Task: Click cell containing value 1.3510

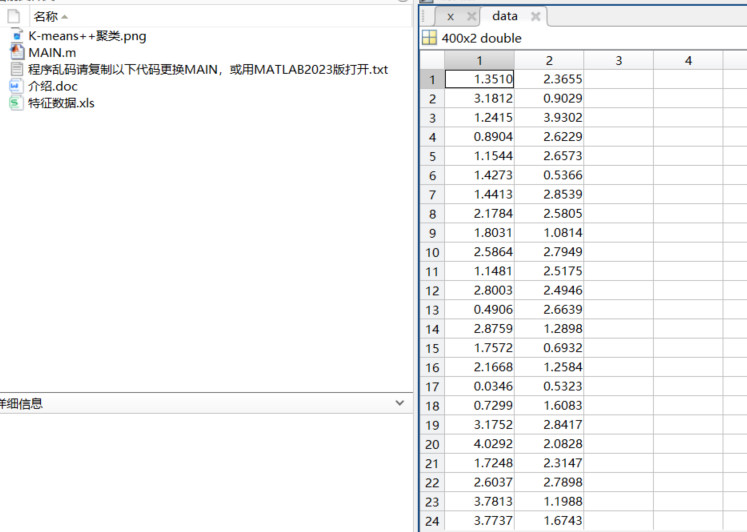Action: (478, 80)
